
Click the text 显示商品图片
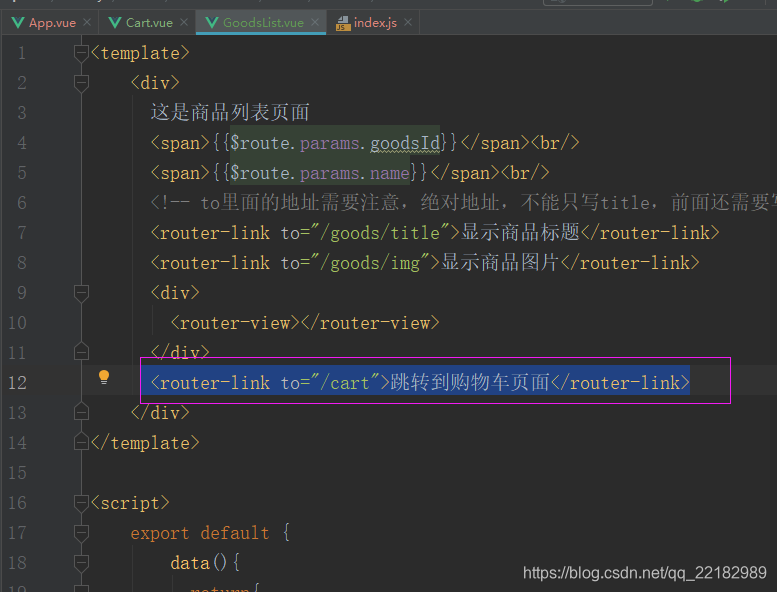tap(500, 263)
